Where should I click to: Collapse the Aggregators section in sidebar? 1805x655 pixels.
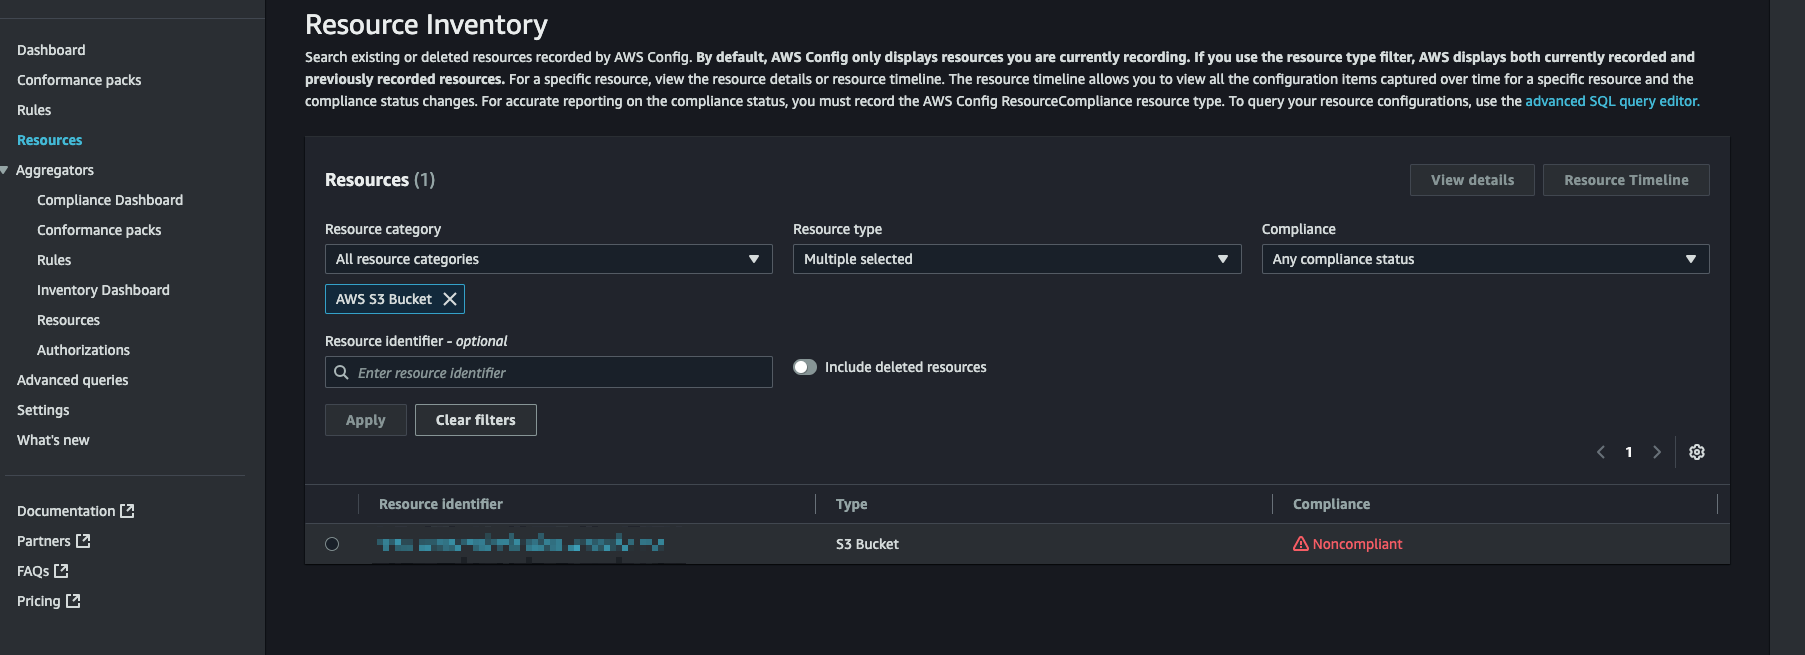(x=5, y=170)
